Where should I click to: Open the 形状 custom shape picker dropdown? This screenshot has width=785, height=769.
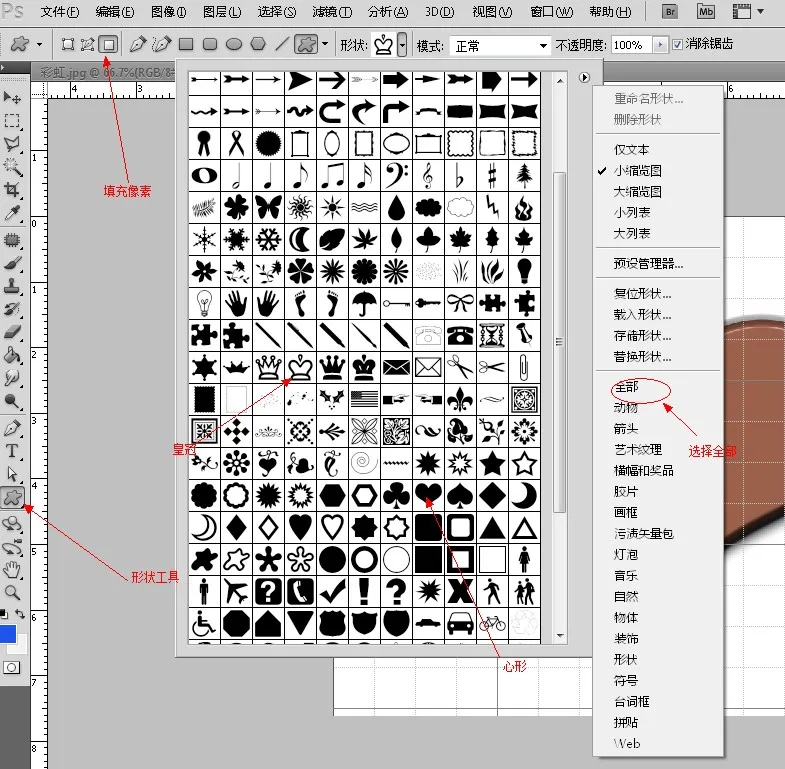coord(402,45)
